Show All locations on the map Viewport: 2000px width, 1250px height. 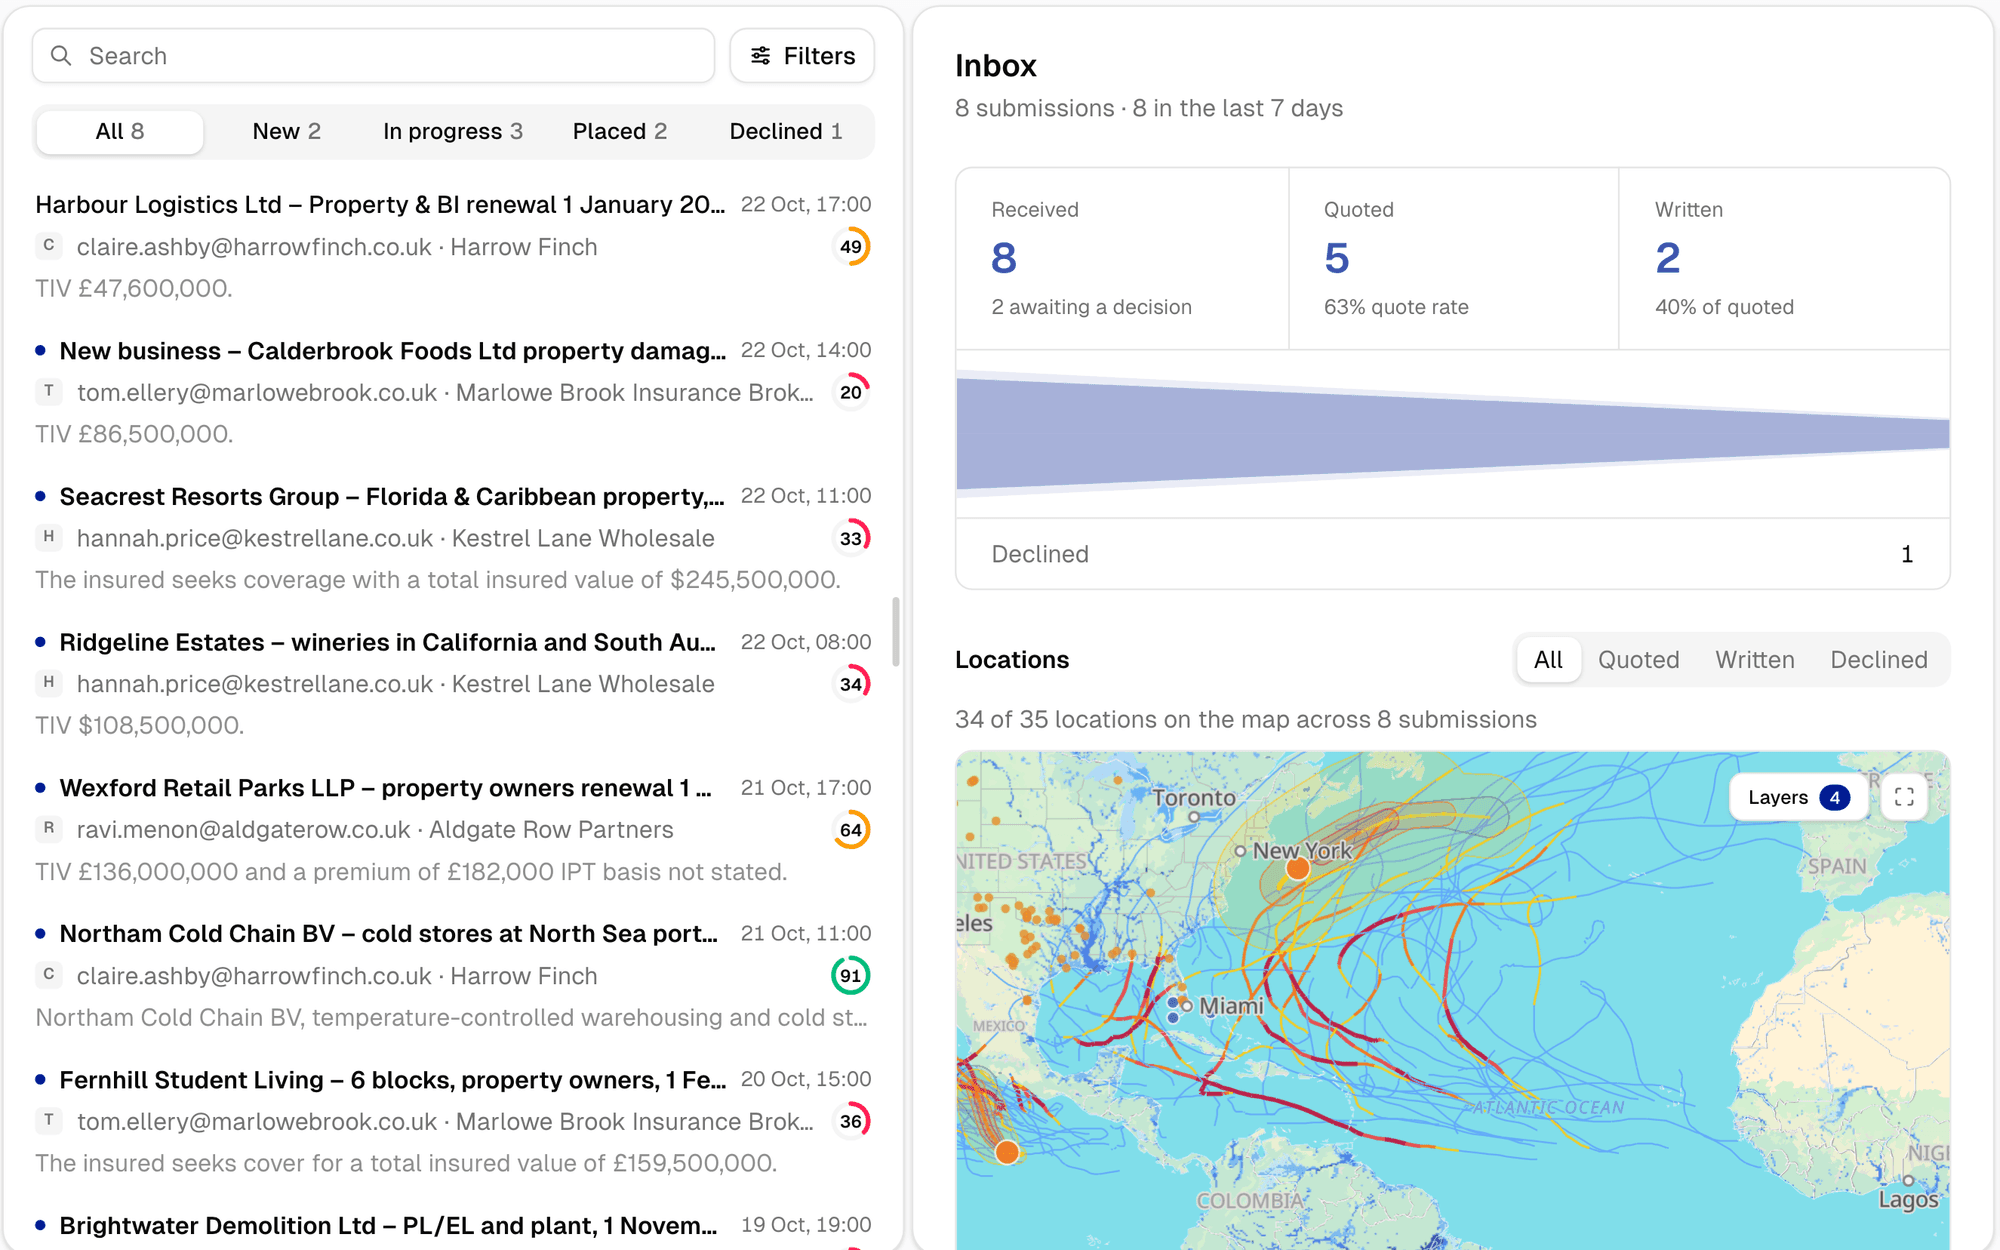pyautogui.click(x=1548, y=660)
